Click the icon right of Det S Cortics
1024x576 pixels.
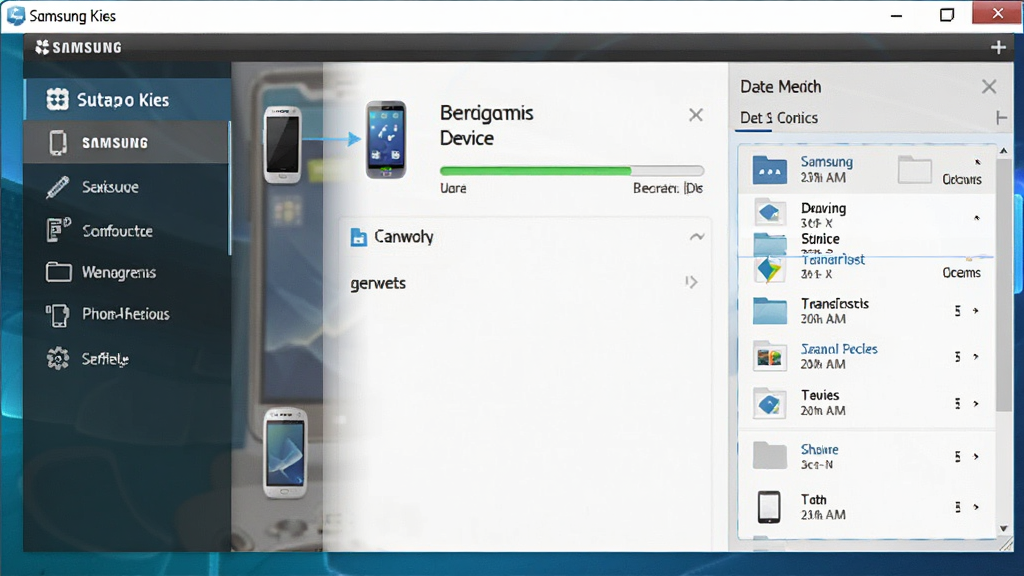click(x=1000, y=118)
